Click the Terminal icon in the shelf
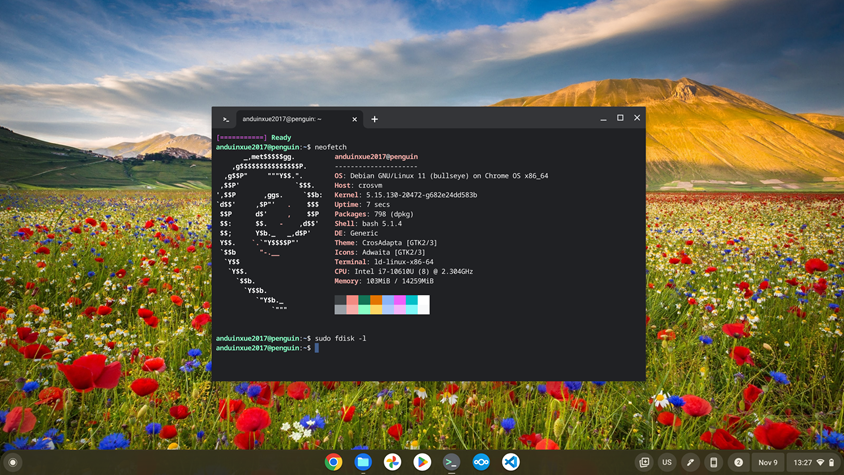The image size is (844, 475). click(x=452, y=462)
